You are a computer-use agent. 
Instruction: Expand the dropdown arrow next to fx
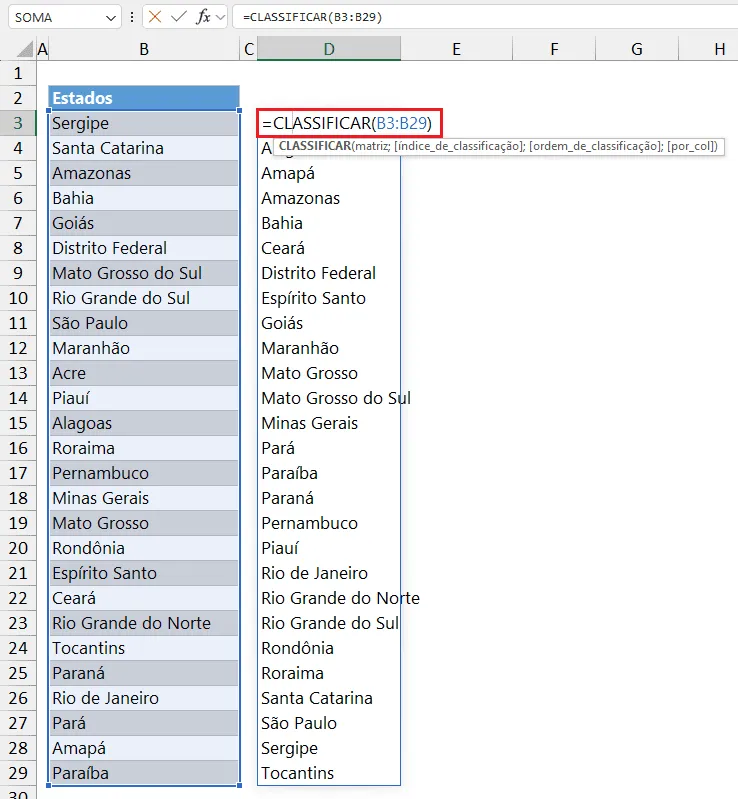(220, 17)
